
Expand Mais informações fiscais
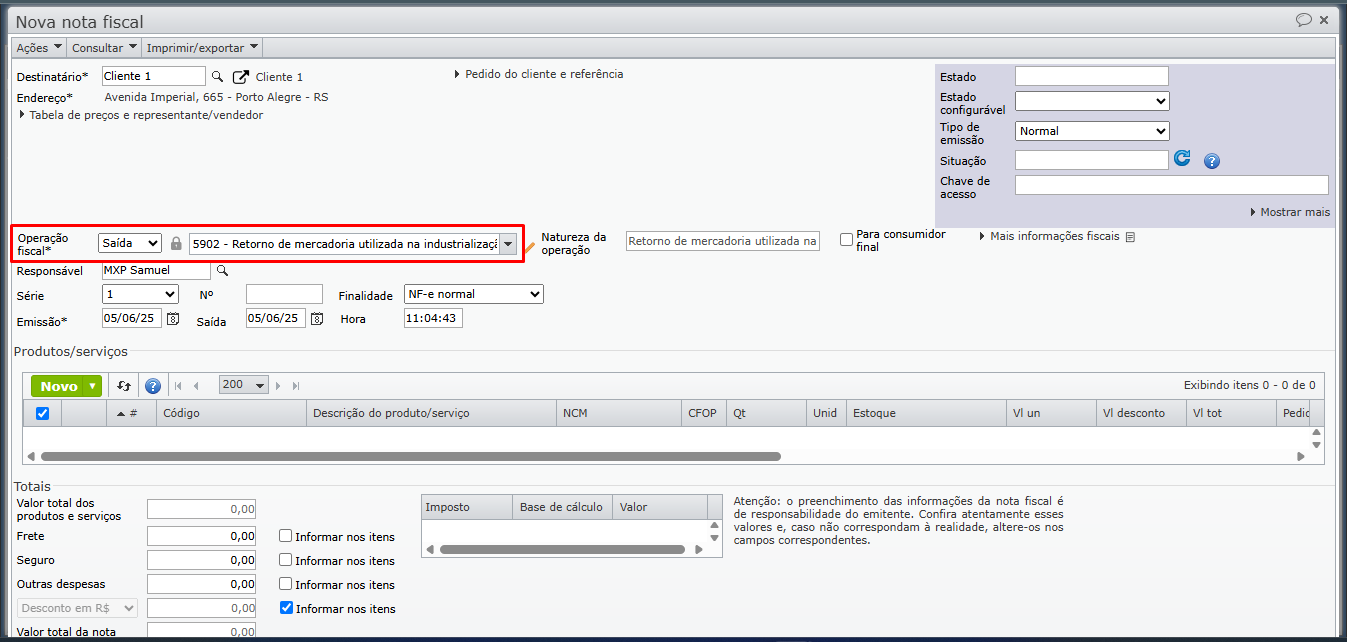[1049, 237]
